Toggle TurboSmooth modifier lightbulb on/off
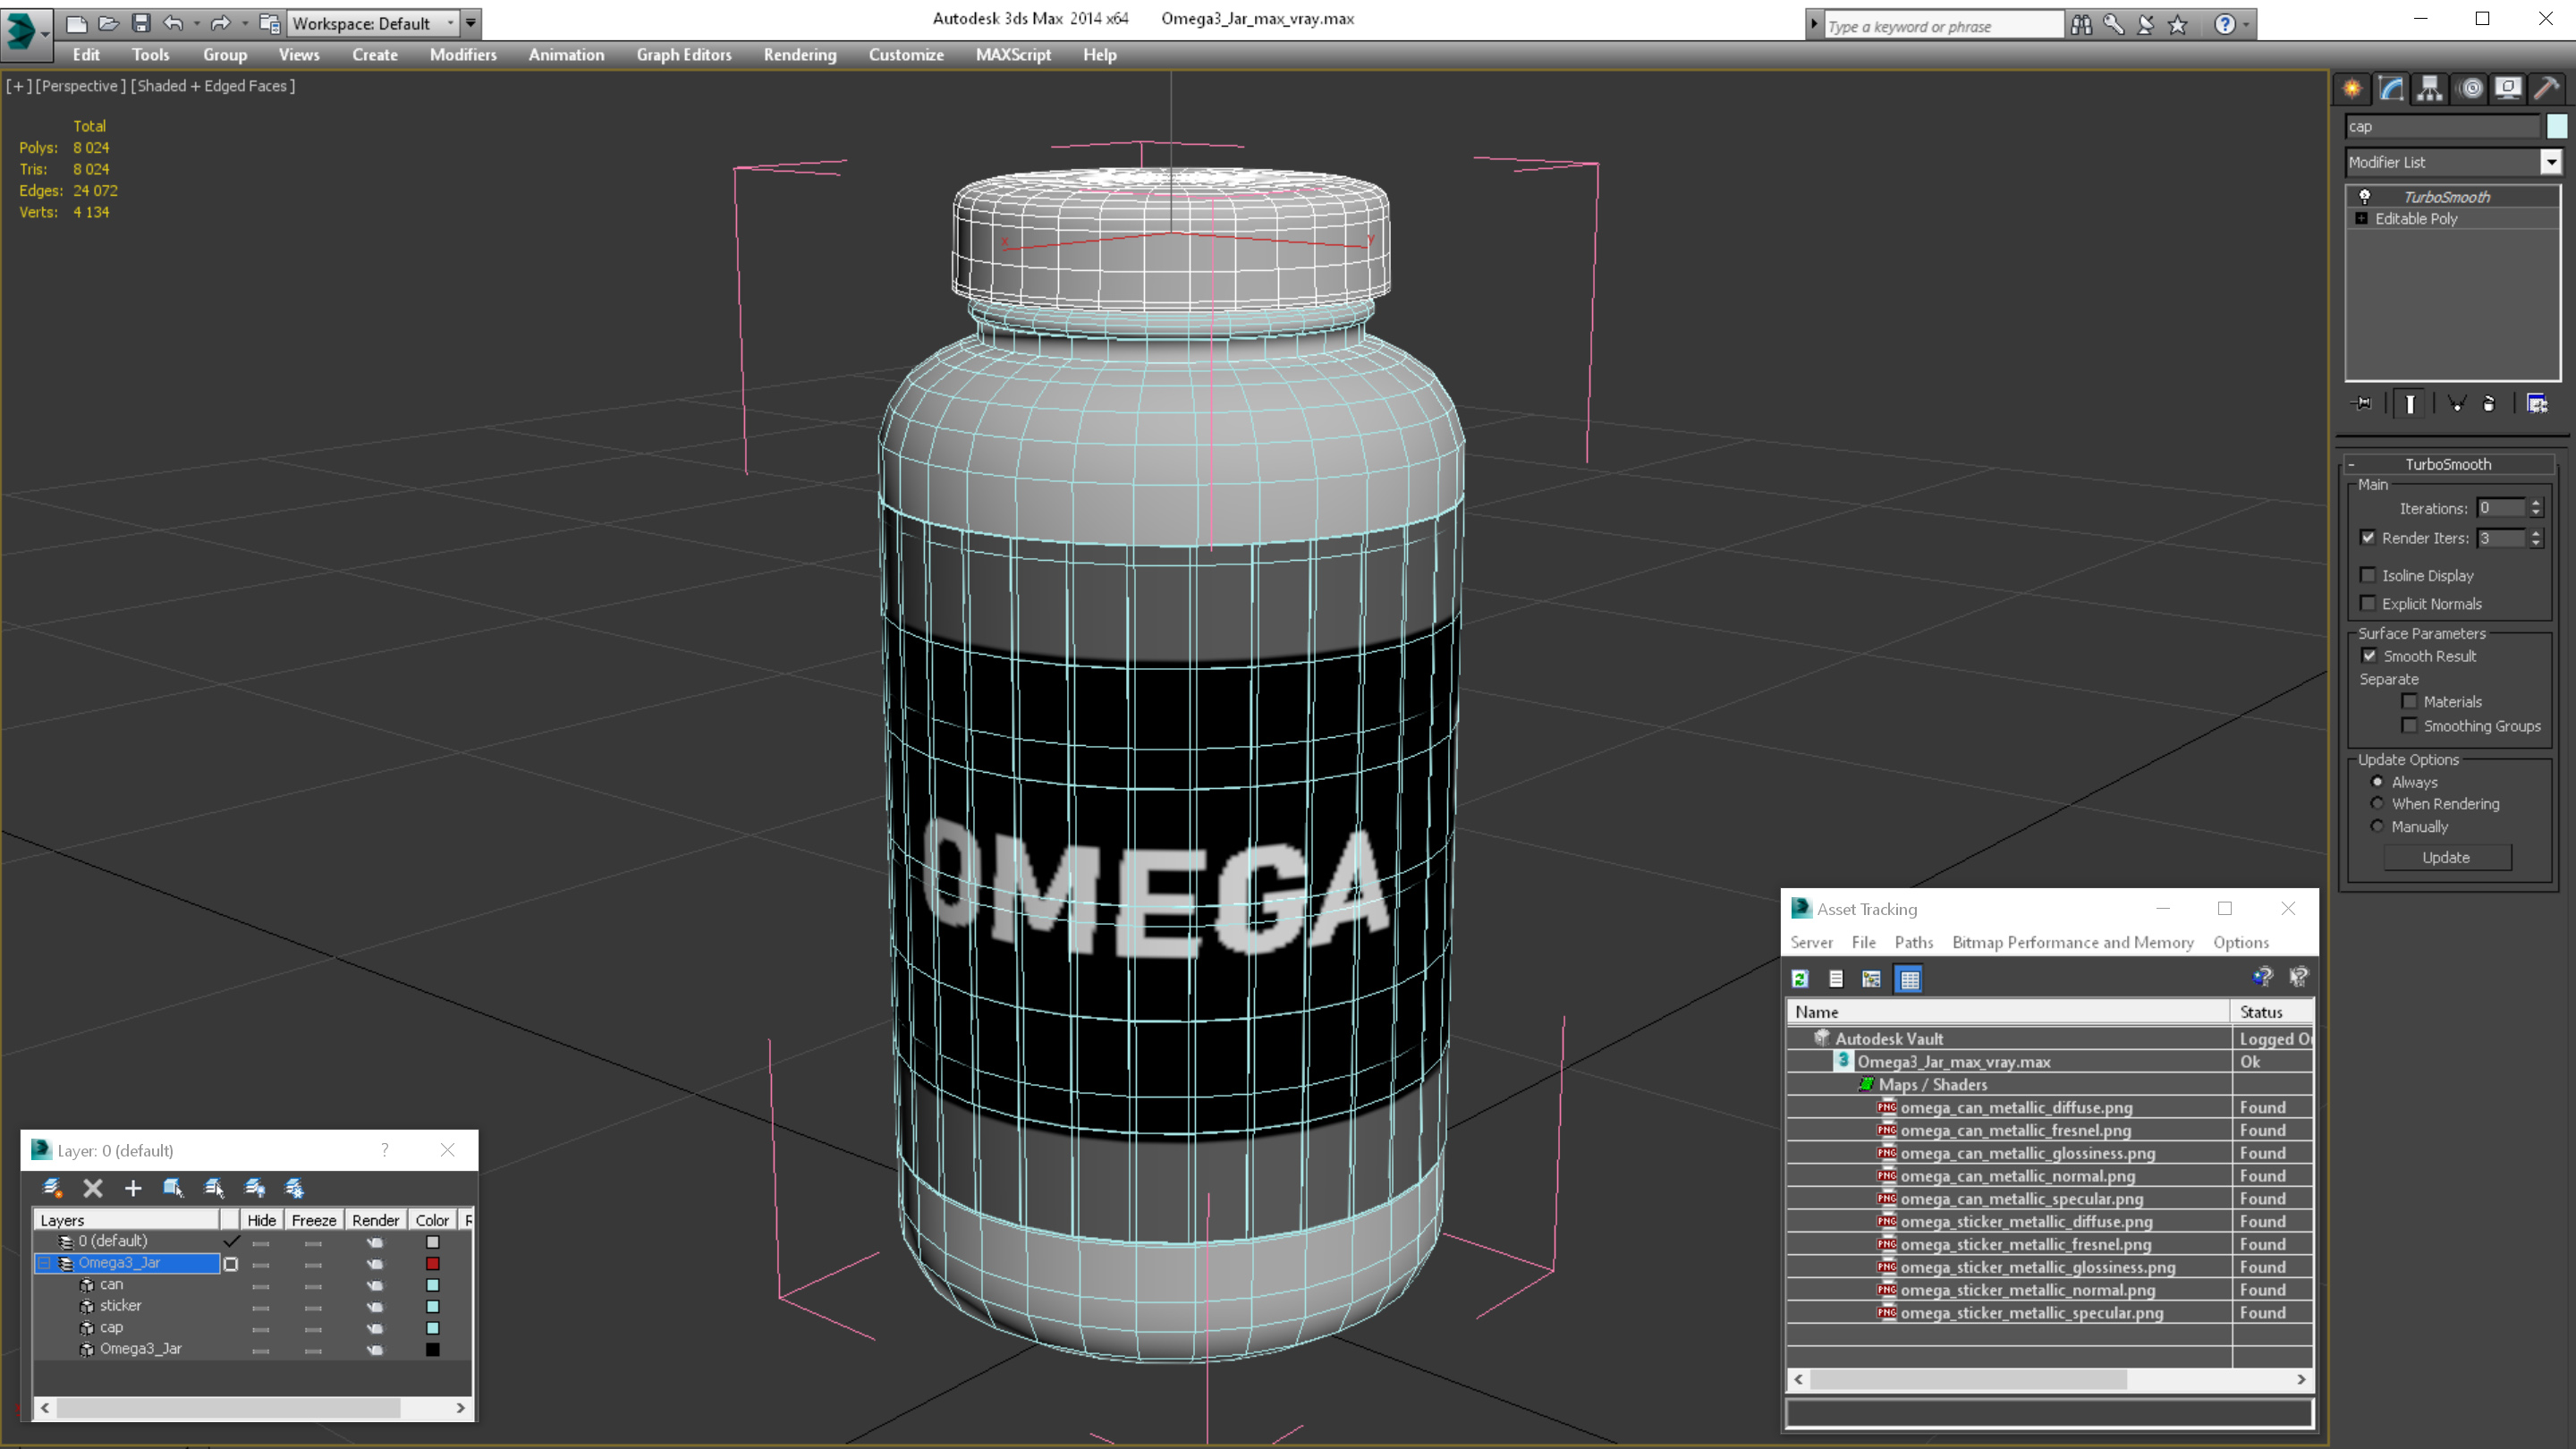2576x1449 pixels. click(x=2365, y=197)
